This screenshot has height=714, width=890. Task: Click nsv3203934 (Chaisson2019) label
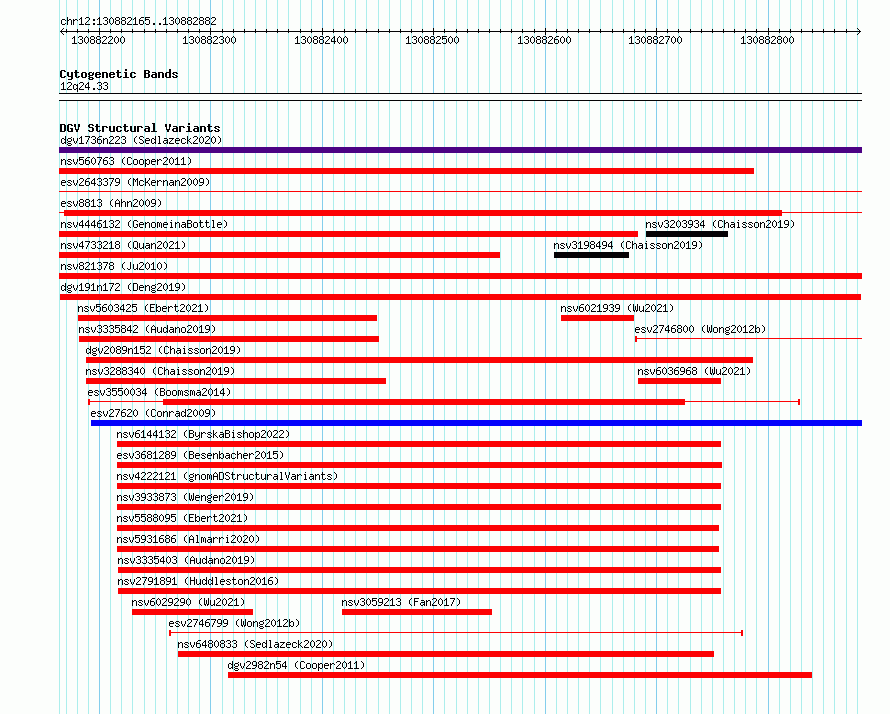point(720,224)
